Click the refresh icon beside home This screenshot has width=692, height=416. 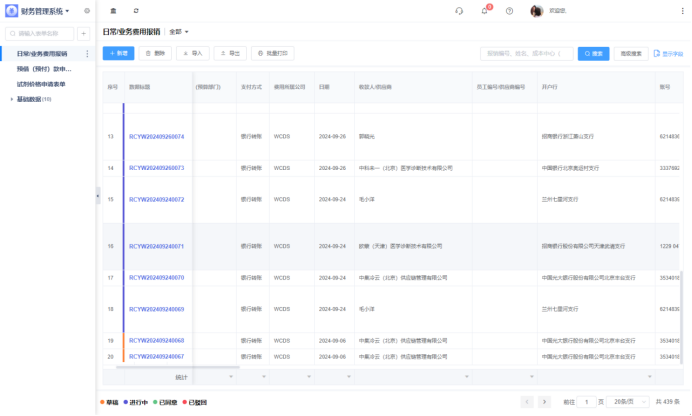coord(136,11)
